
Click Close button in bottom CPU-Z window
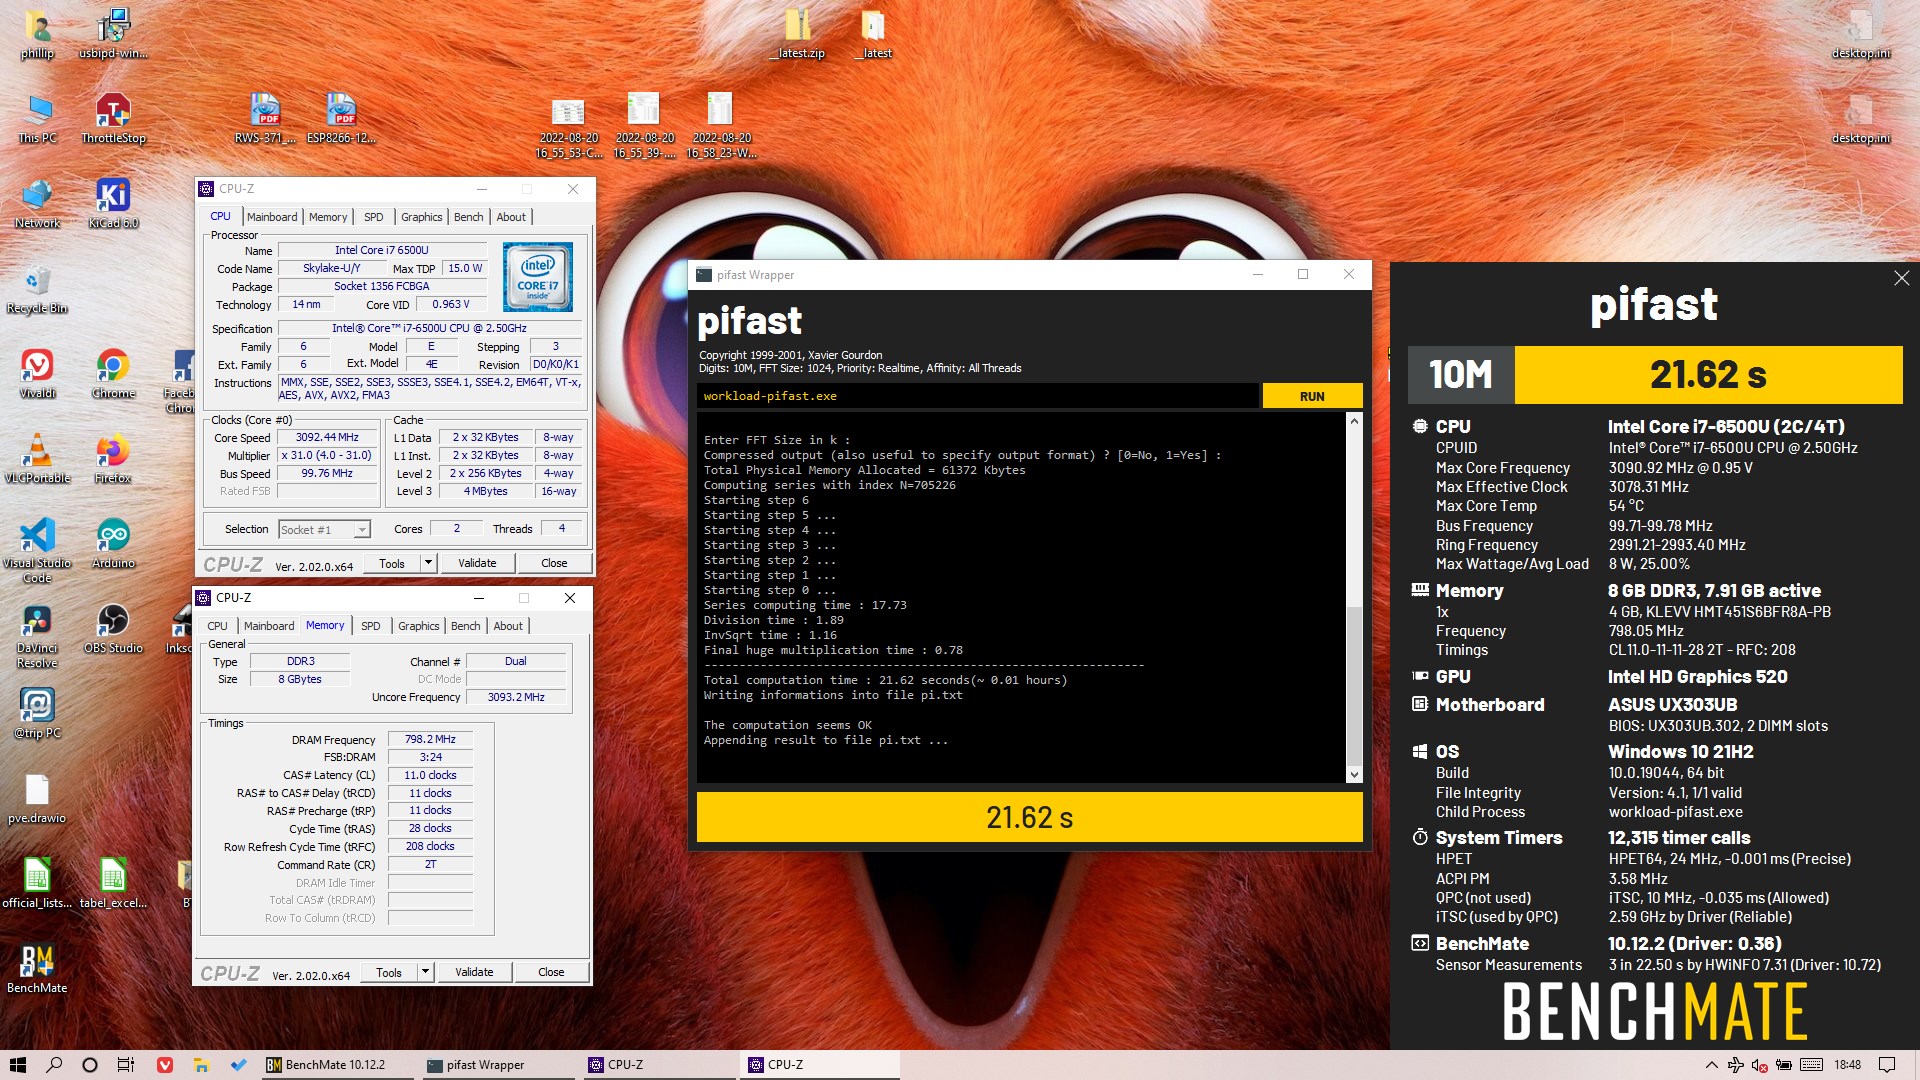click(x=551, y=971)
